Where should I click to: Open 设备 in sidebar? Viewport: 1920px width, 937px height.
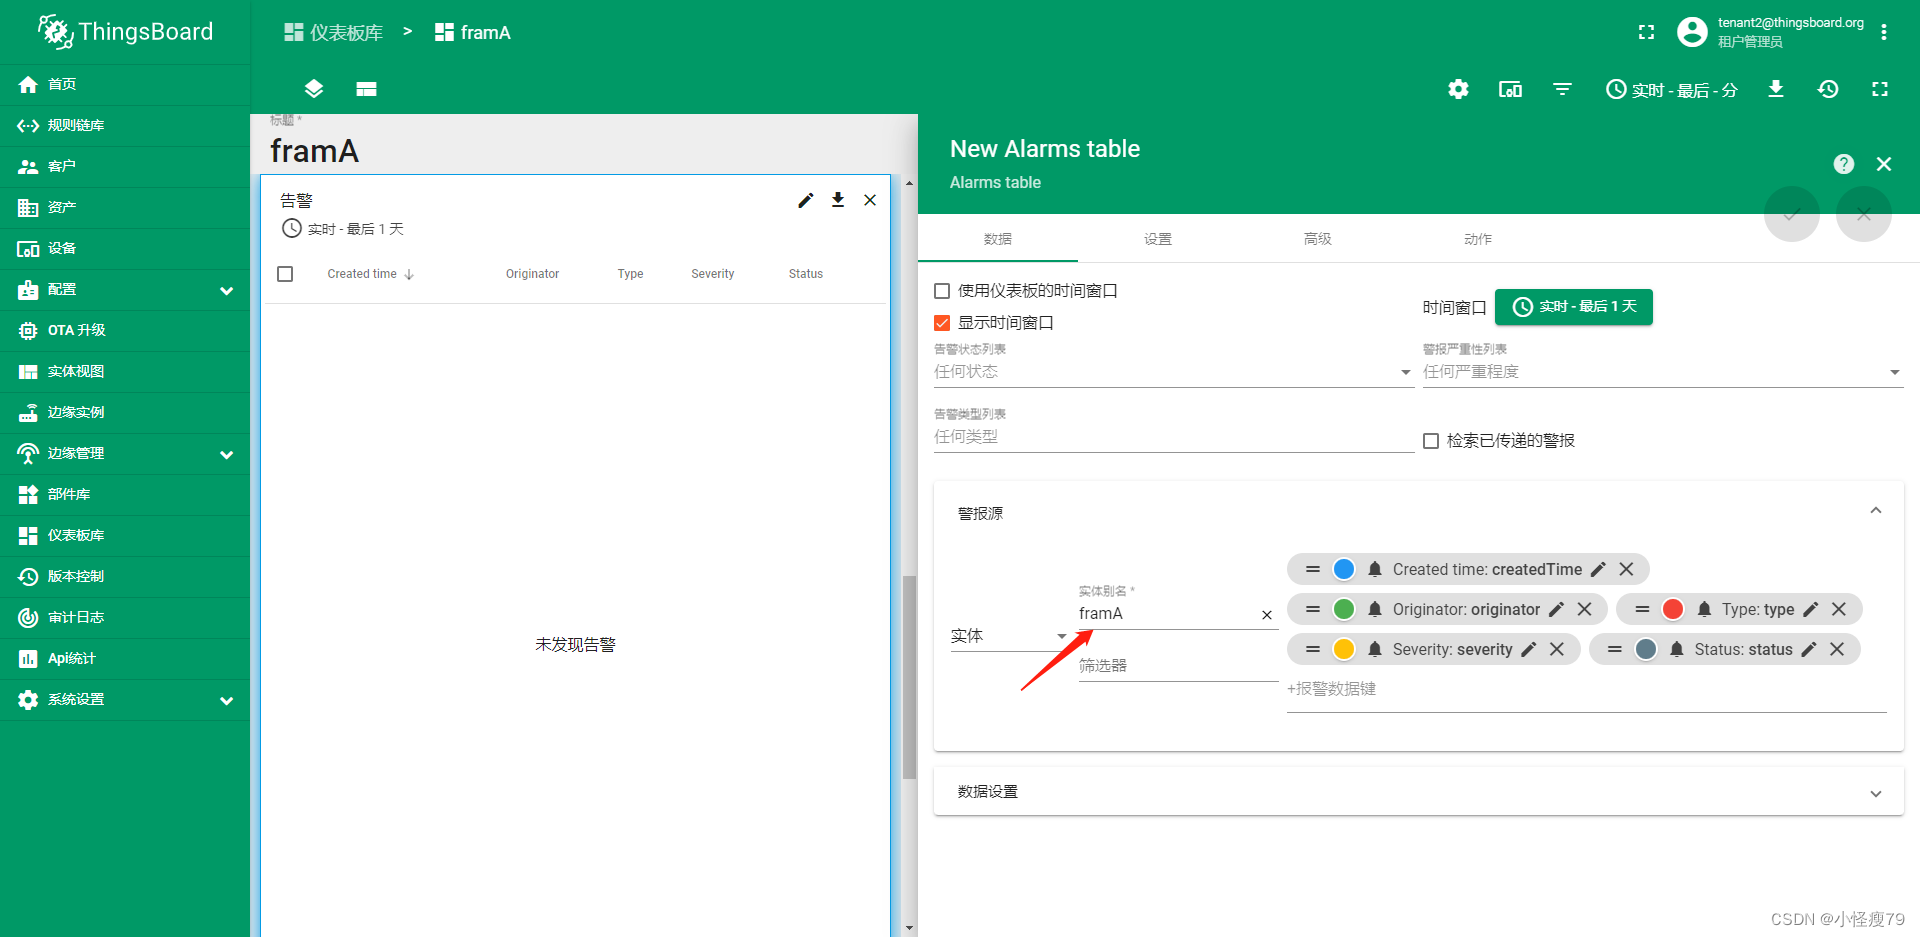pos(125,248)
